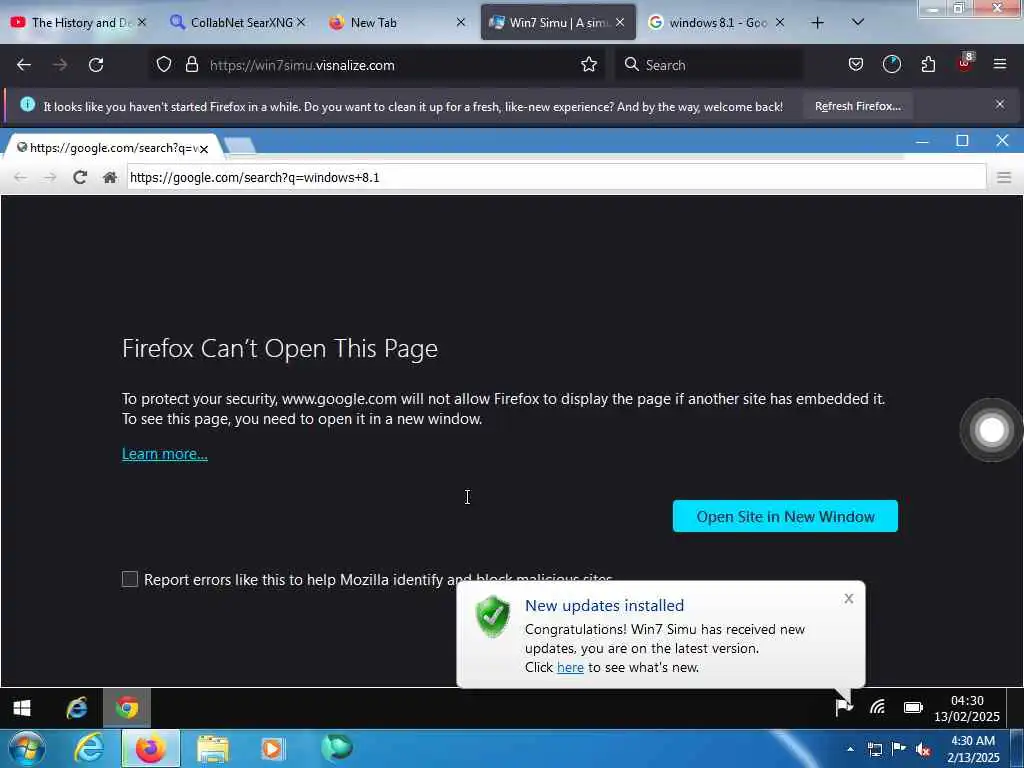Check Report errors to Mozilla checkbox

[x=130, y=579]
